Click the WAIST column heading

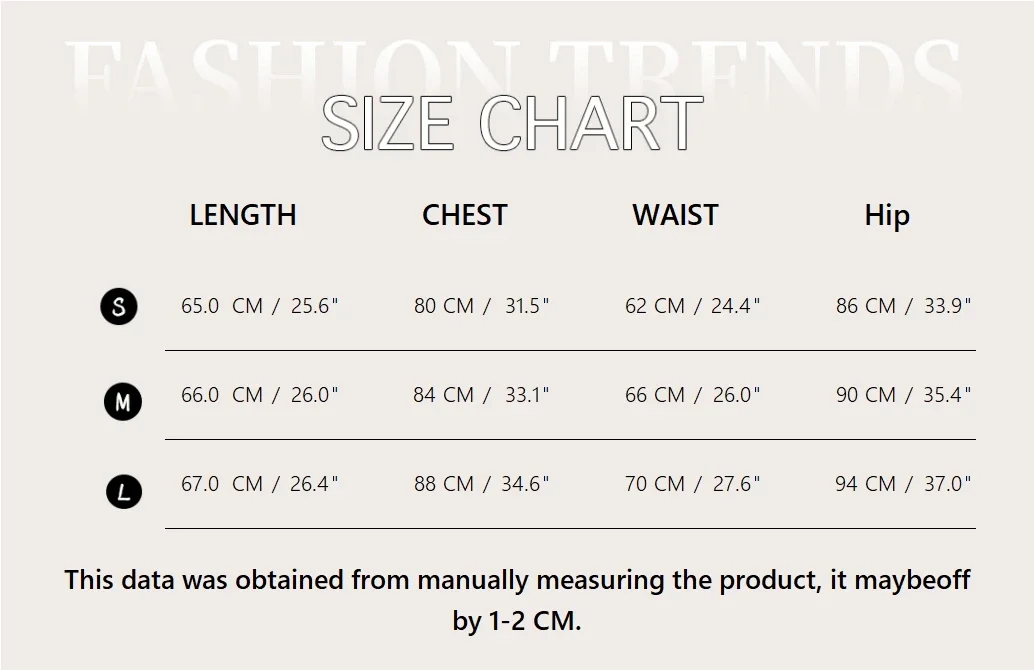675,215
